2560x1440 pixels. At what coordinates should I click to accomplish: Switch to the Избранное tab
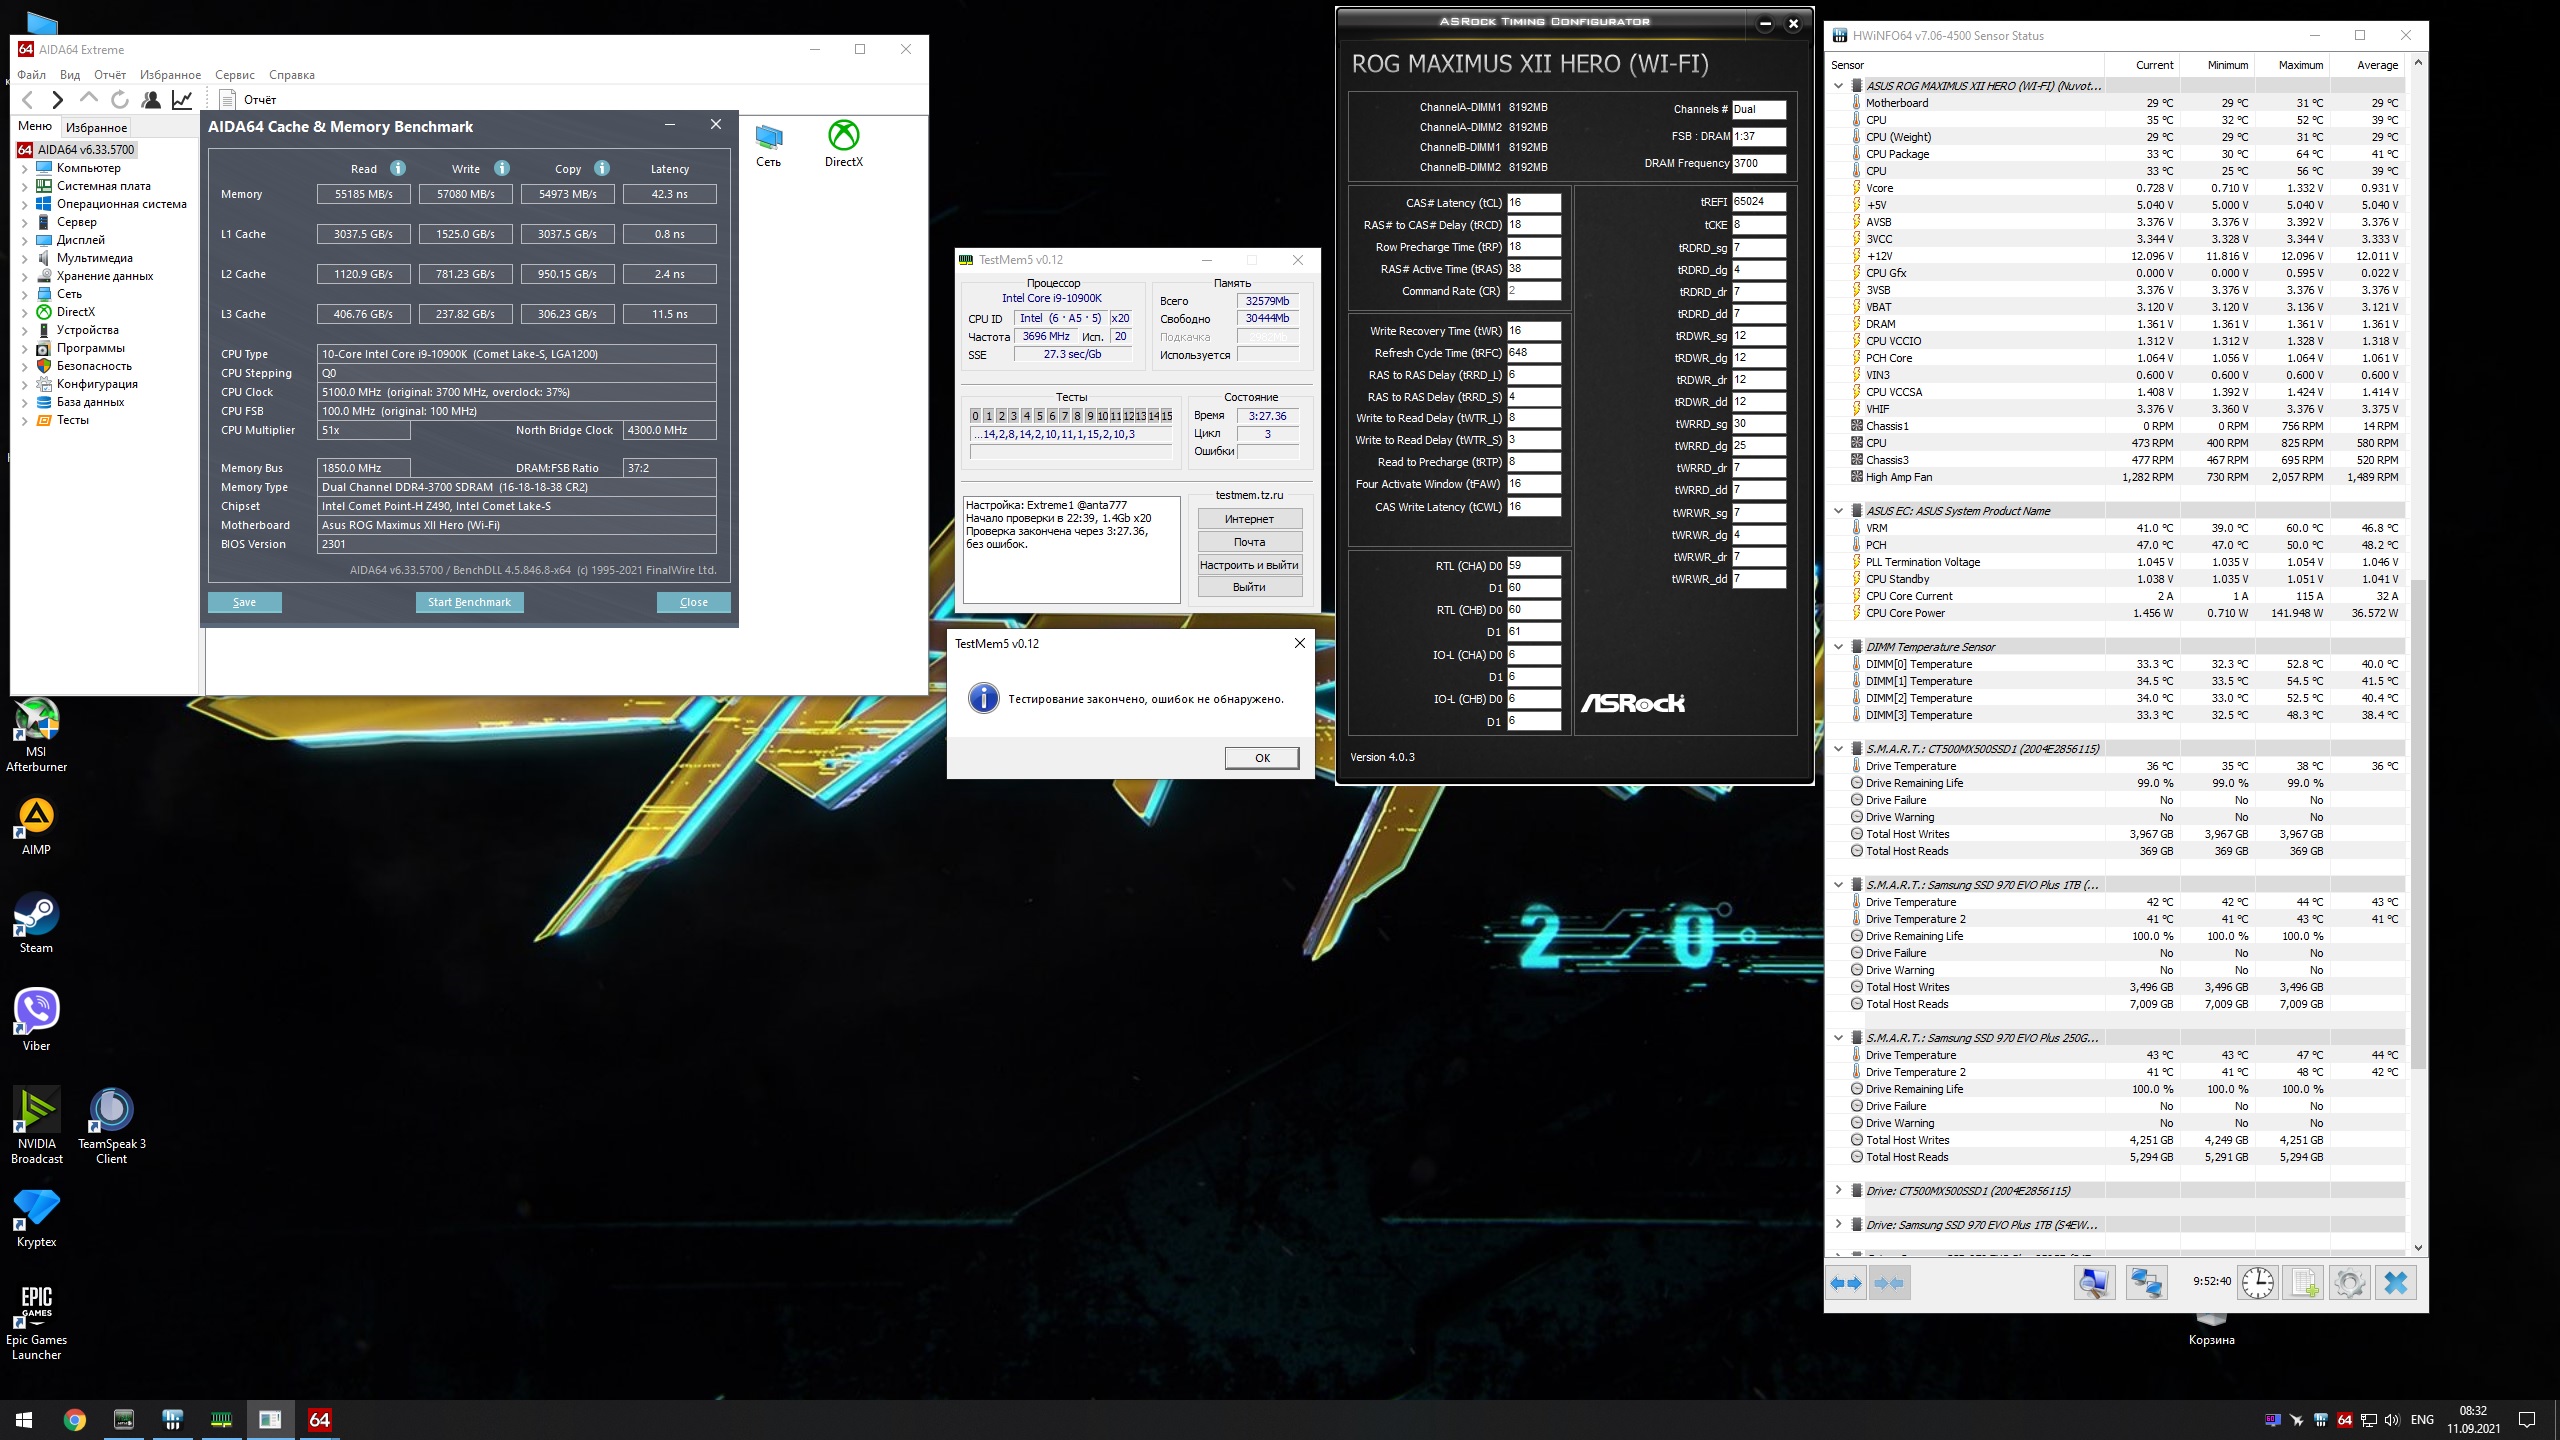click(96, 127)
